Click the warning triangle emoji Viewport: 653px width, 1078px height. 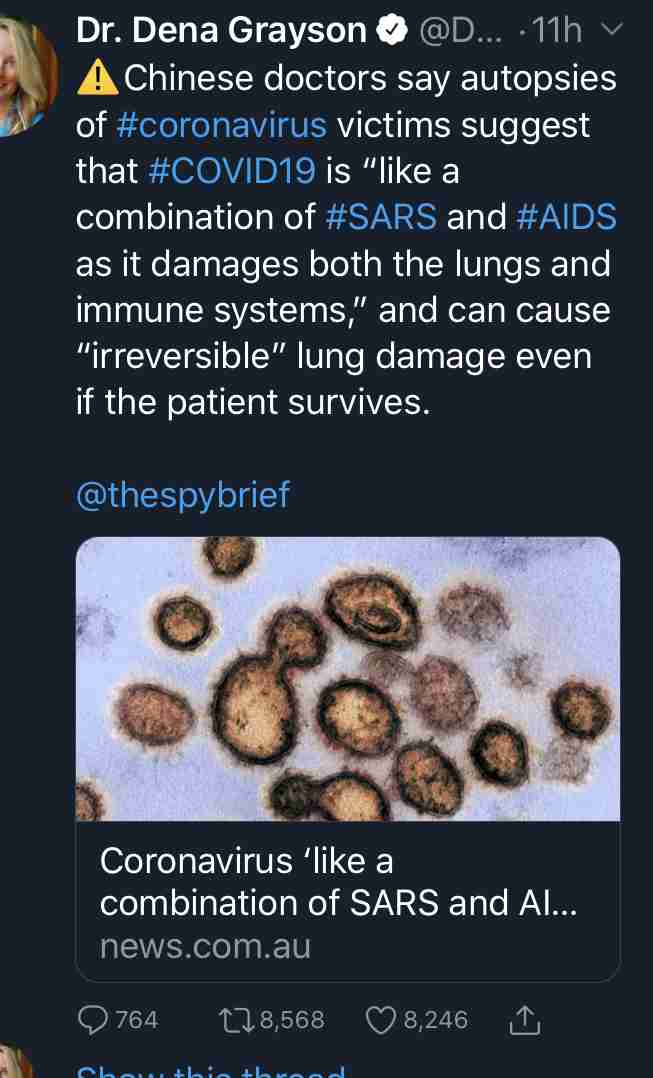point(98,78)
